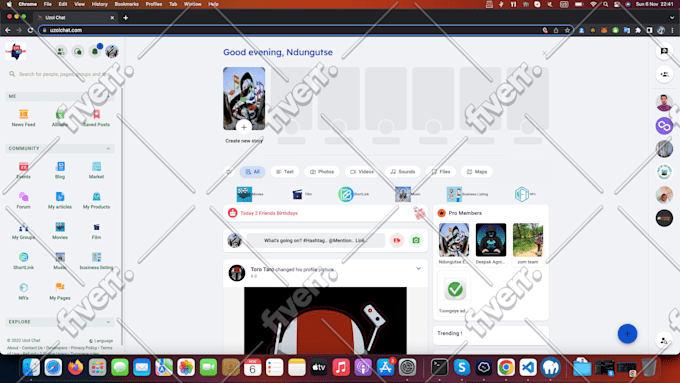Click the search people and pages field
The height and width of the screenshot is (383, 680).
61,74
